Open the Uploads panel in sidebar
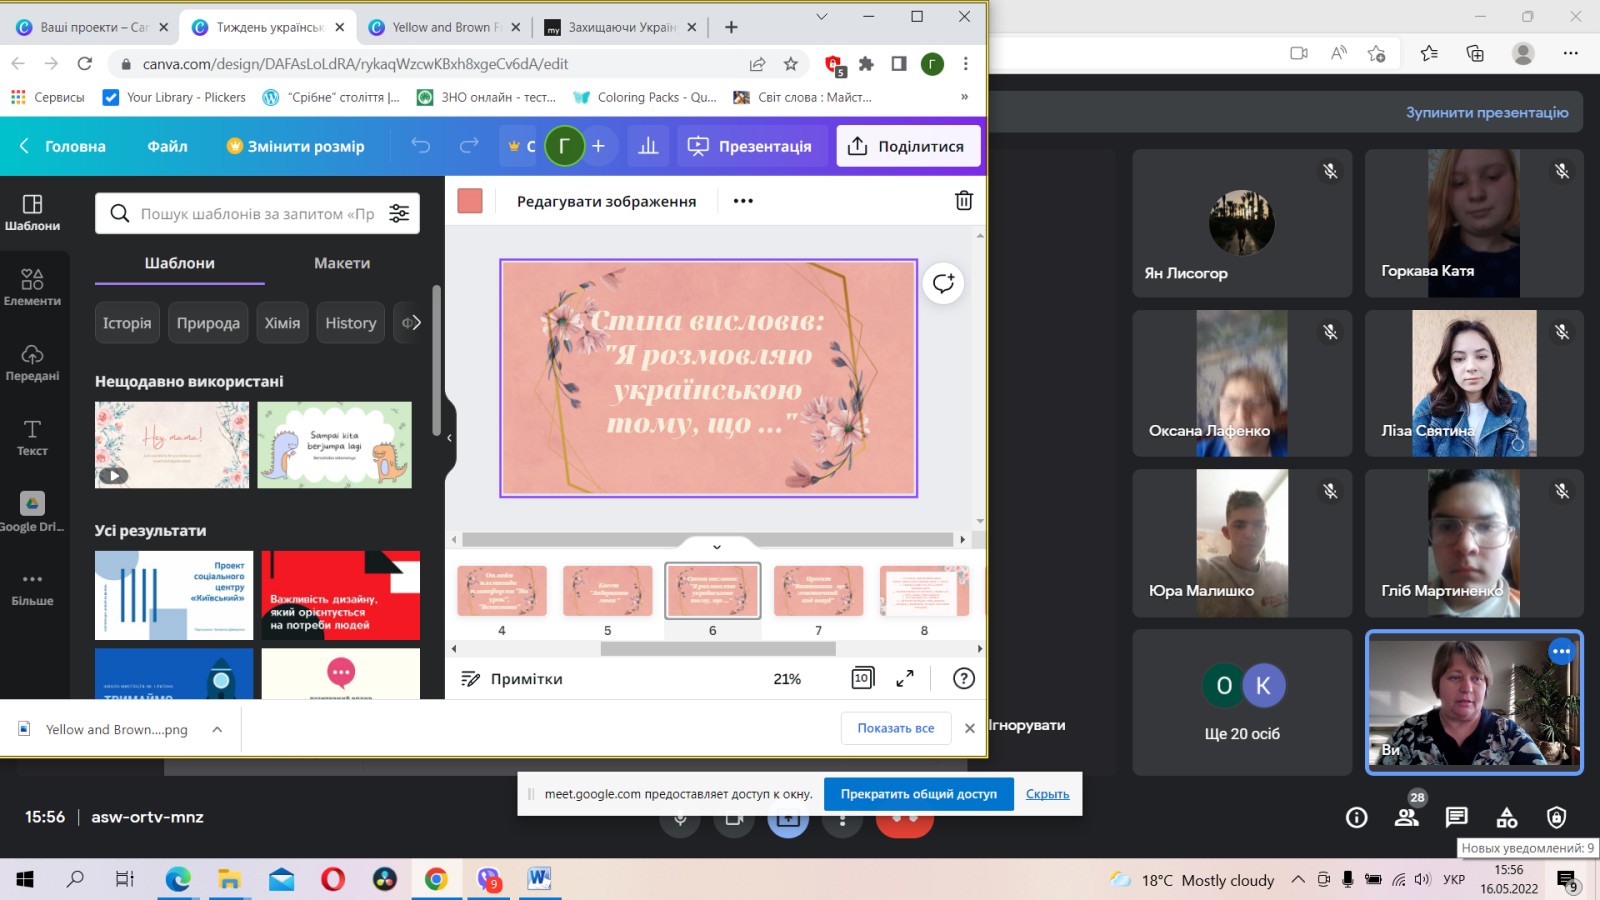The width and height of the screenshot is (1600, 900). (32, 362)
